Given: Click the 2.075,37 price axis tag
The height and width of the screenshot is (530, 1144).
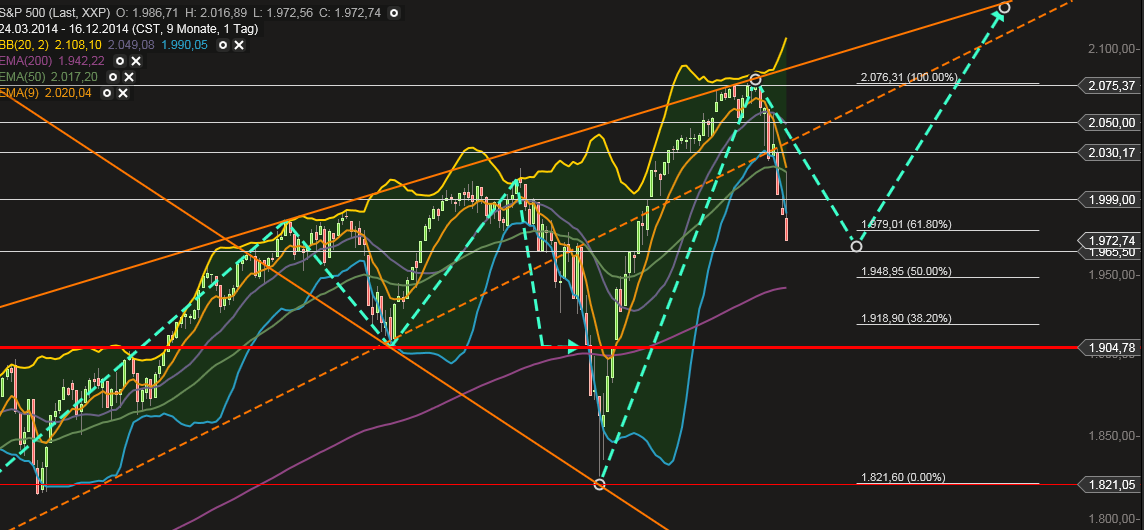Looking at the screenshot, I should [1108, 85].
